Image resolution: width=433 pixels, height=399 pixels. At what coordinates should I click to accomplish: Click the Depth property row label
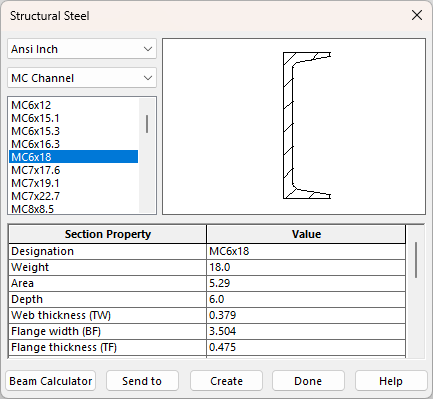coord(108,299)
